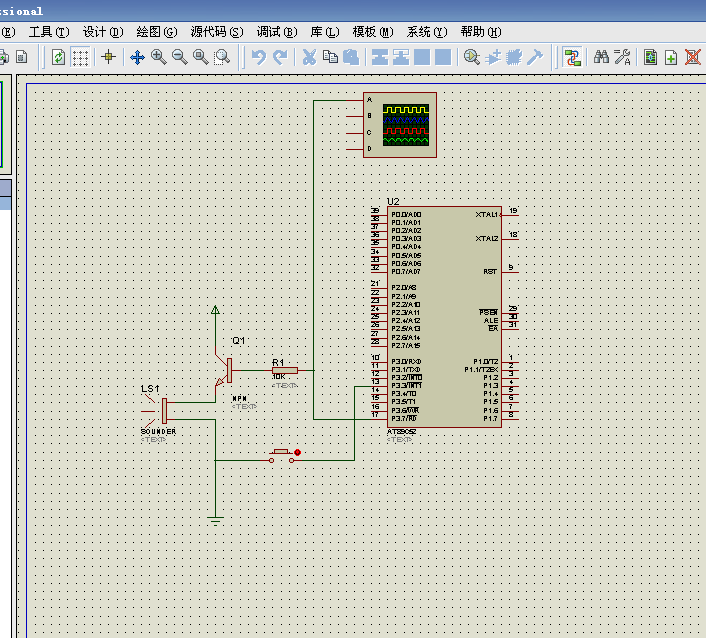Click the Redo arrow
Viewport: 706px width, 638px height.
[280, 57]
